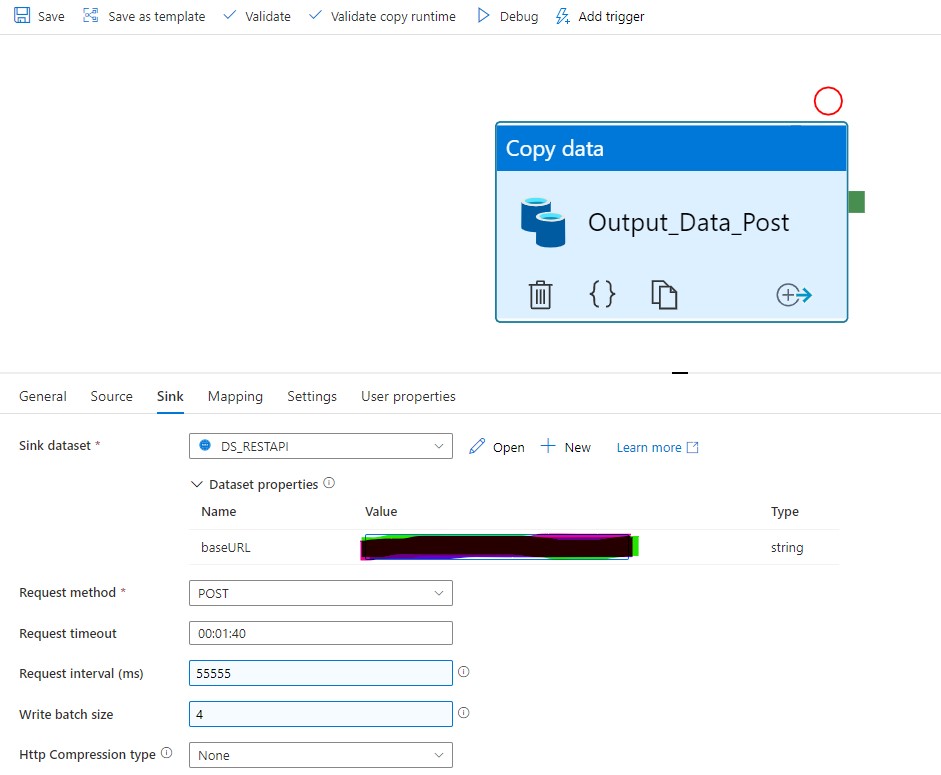Click inside the Write batch size field

pos(320,713)
